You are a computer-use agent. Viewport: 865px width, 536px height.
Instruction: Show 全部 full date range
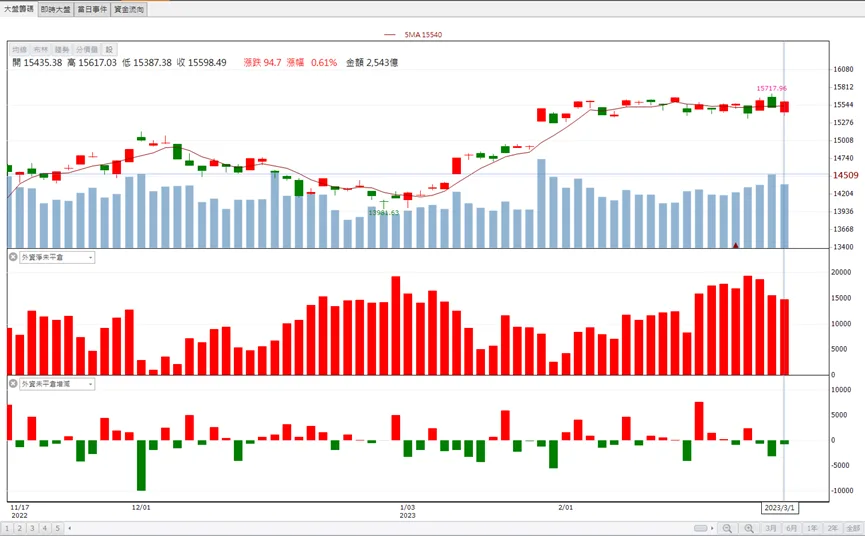(x=853, y=528)
